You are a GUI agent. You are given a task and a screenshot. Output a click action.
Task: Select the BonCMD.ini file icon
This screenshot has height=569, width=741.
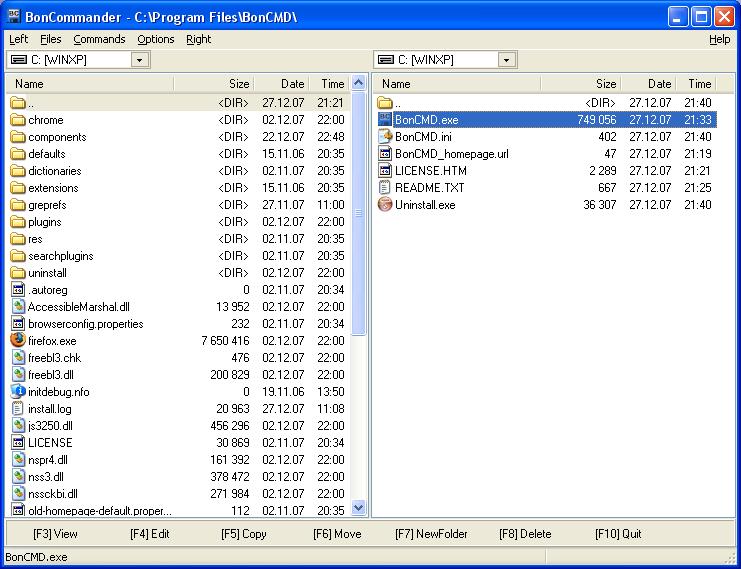(x=385, y=137)
